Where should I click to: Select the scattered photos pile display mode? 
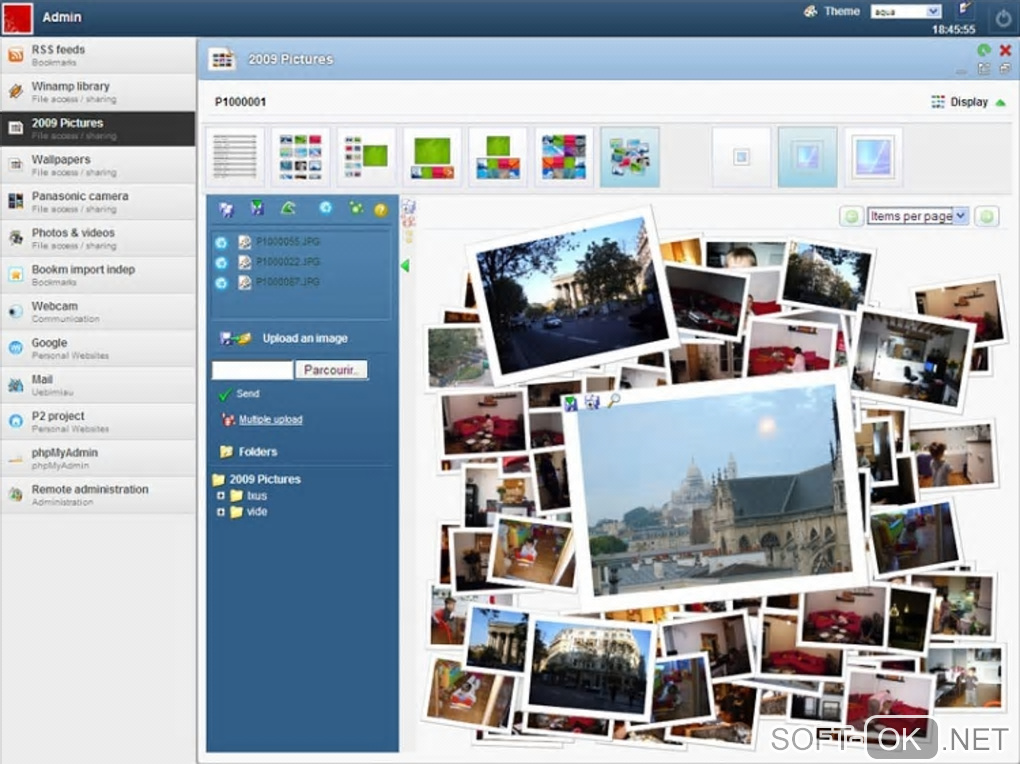coord(630,157)
